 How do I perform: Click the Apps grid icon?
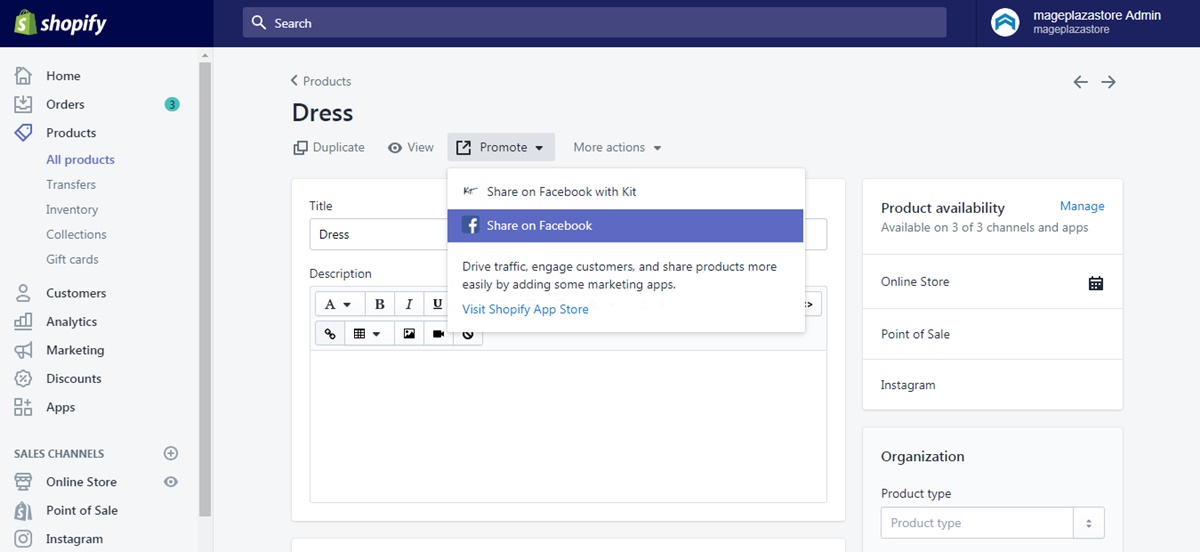tap(23, 407)
